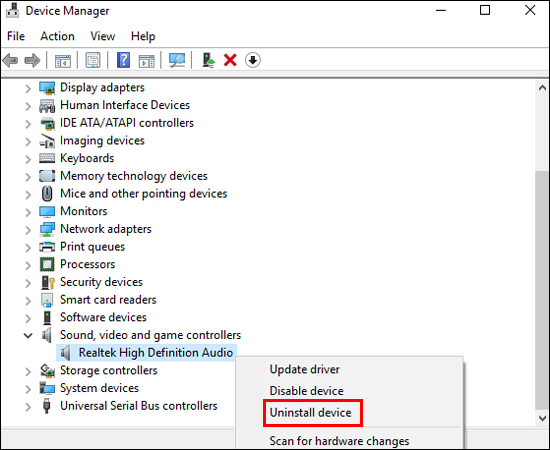The image size is (550, 450).
Task: Click the Back arrow toolbar icon
Action: 10,60
